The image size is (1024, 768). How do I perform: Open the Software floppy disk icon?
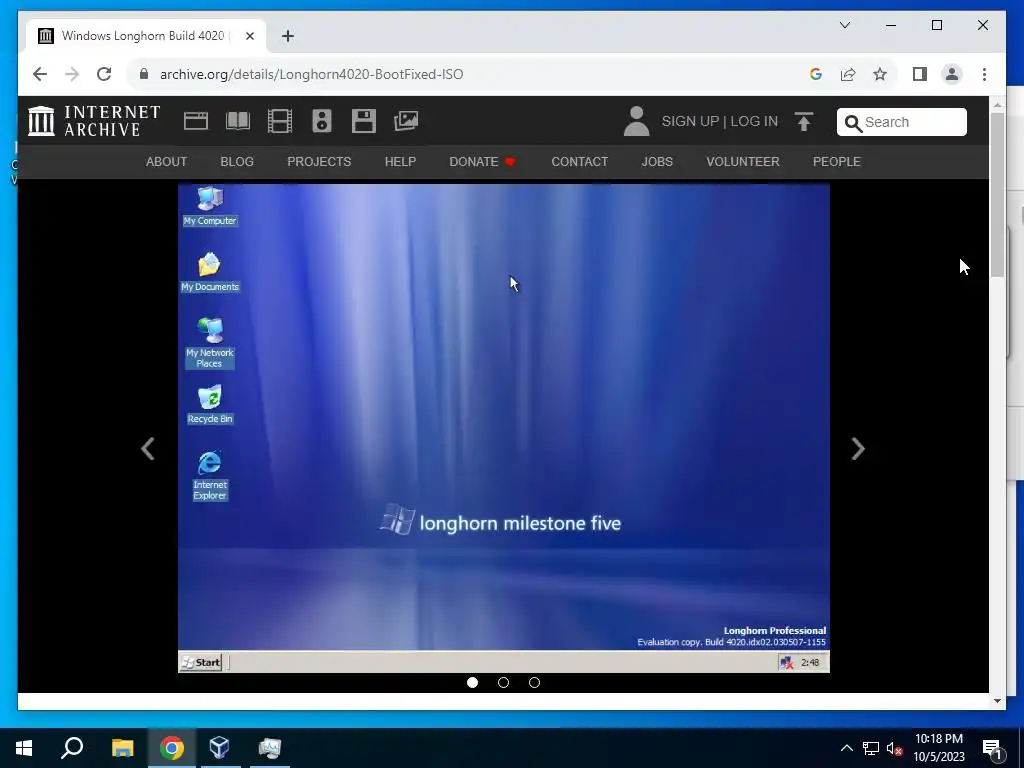[x=364, y=121]
